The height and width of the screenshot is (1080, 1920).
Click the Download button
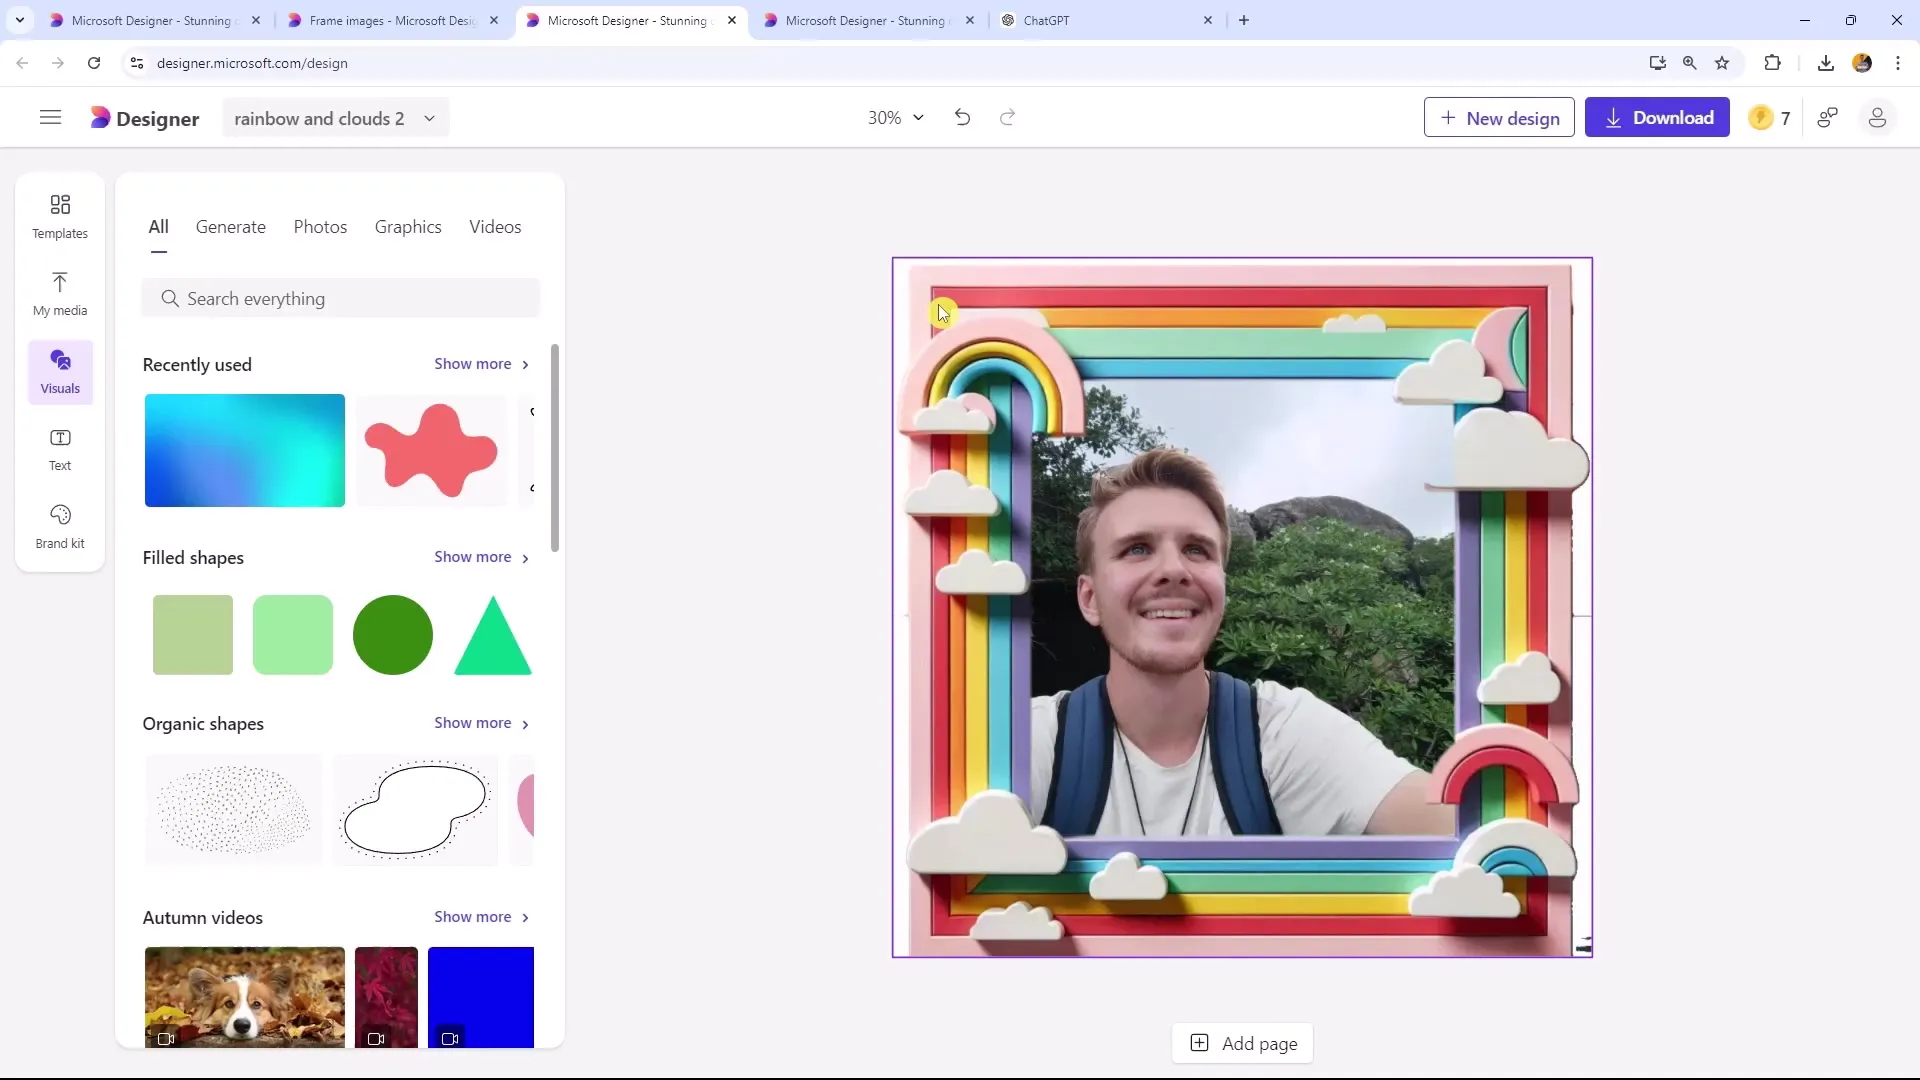point(1658,117)
